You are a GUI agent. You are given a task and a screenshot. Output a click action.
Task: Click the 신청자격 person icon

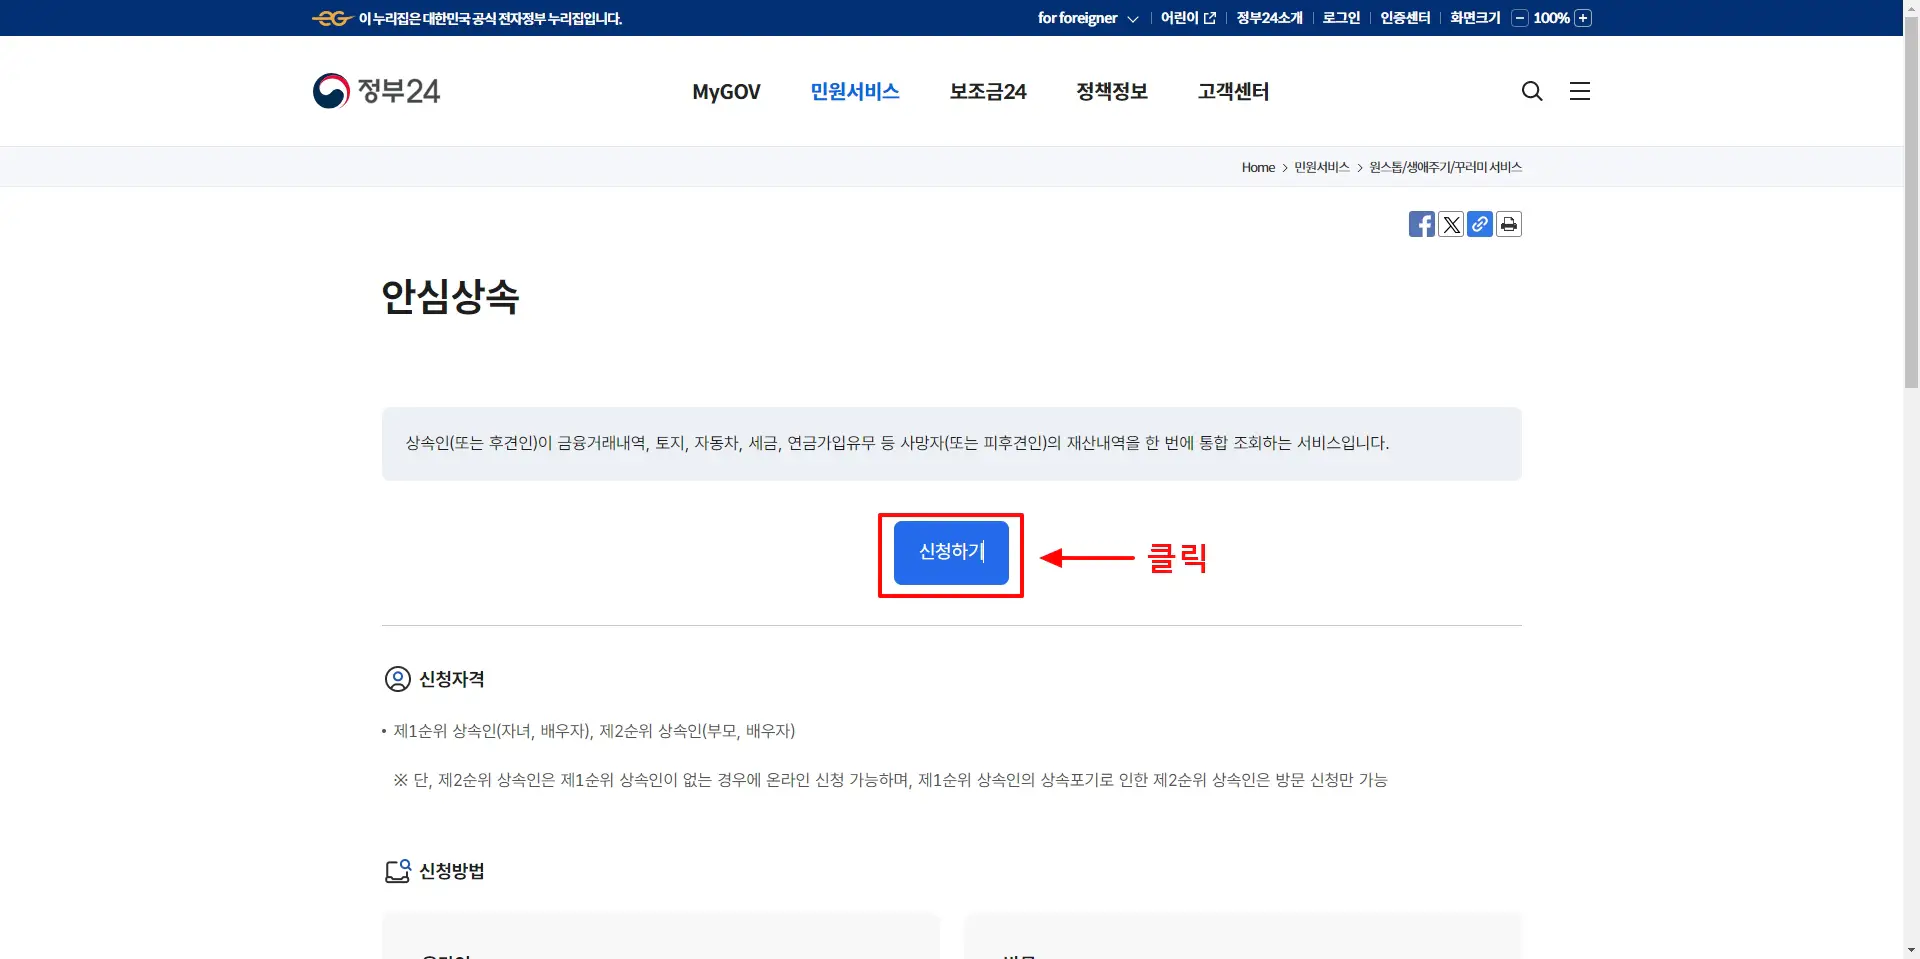(x=397, y=679)
